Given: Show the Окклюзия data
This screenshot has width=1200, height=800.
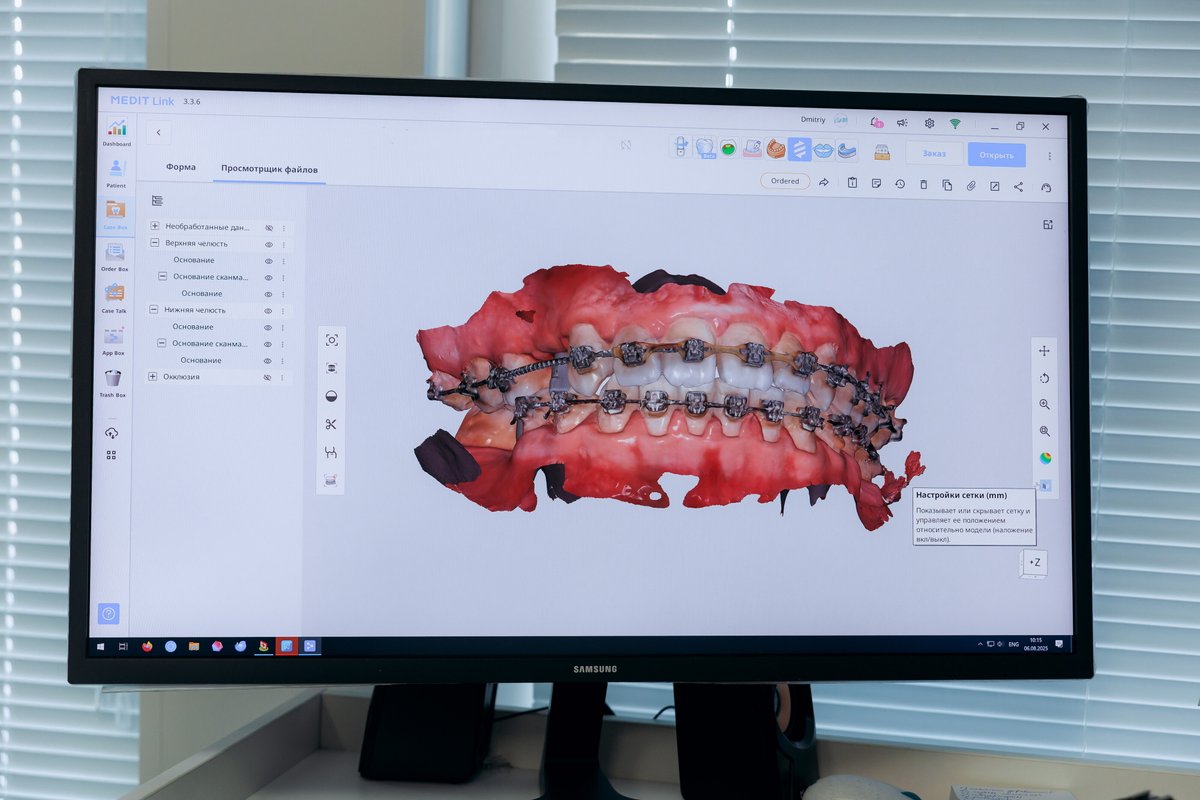Looking at the screenshot, I should pos(268,378).
